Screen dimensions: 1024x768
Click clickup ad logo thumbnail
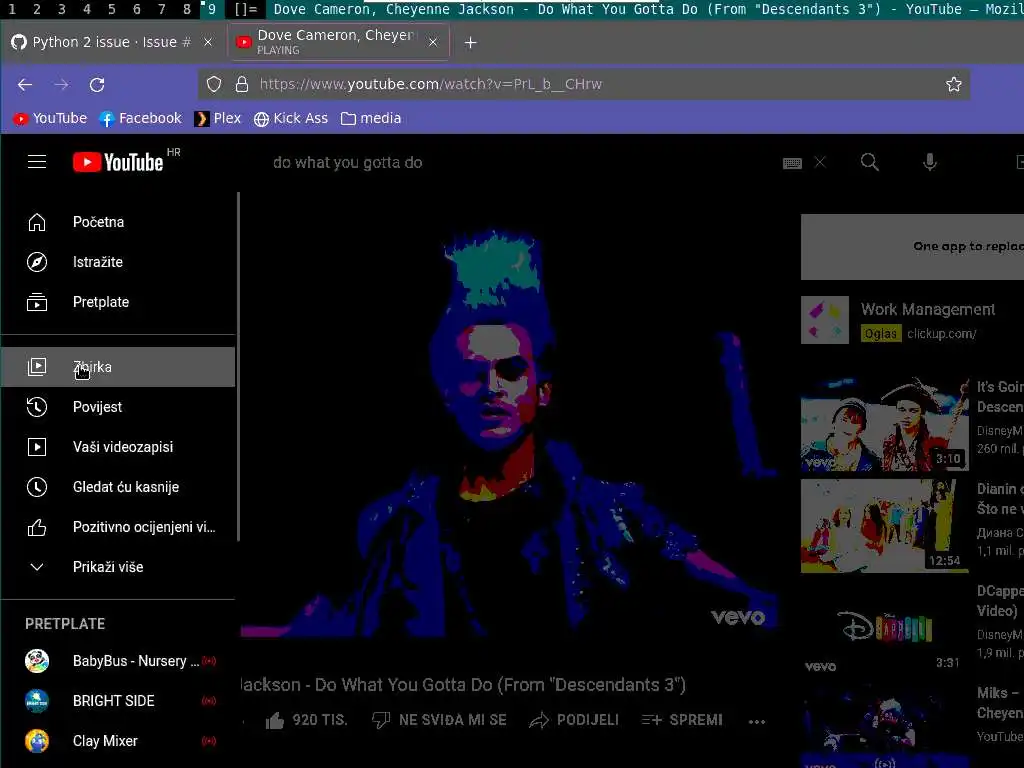point(825,320)
